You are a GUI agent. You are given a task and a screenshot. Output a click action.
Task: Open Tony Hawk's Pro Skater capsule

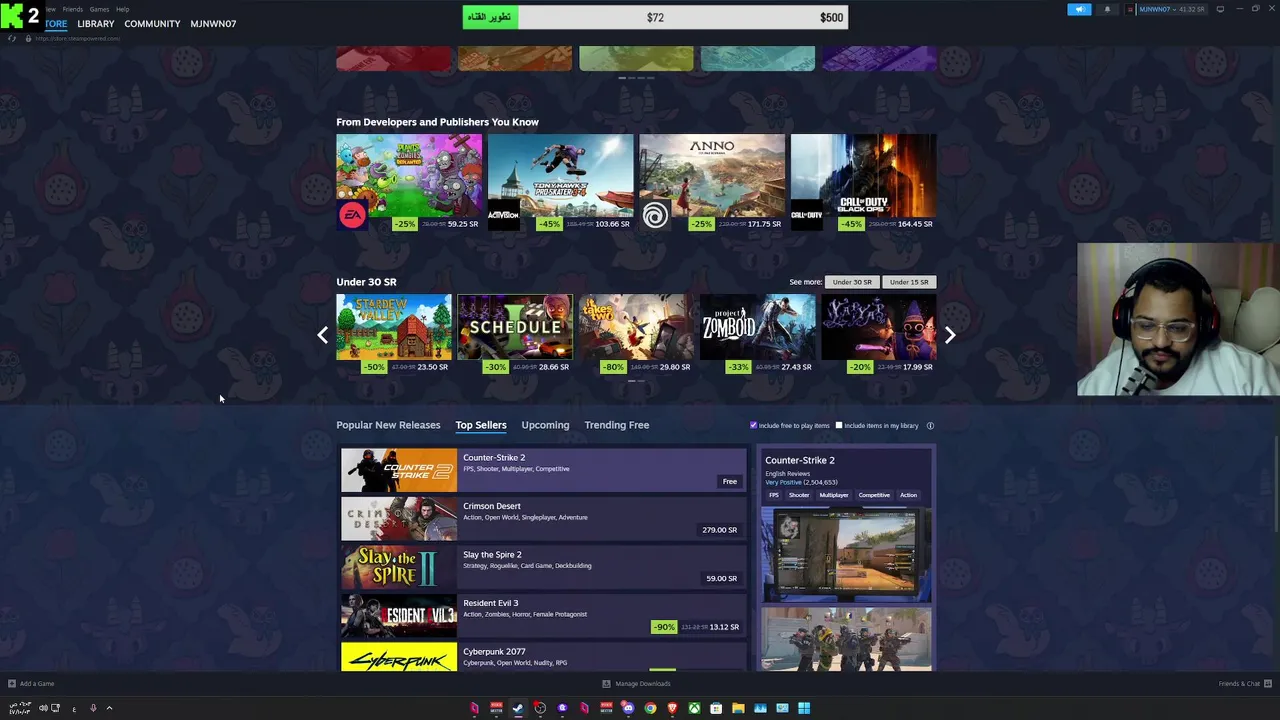click(x=560, y=182)
